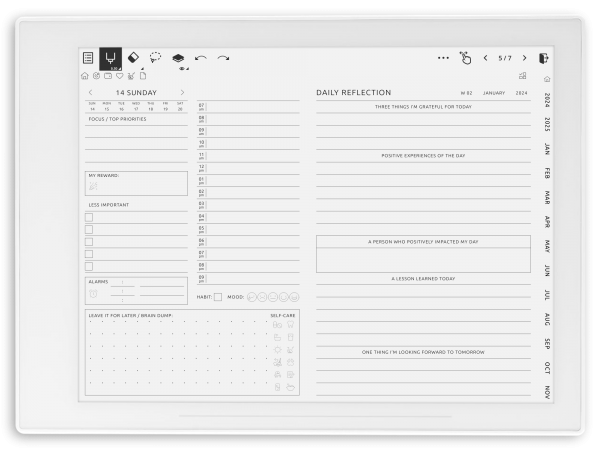Open the JUN month tab
Viewport: 600px width, 450px height.
pos(547,271)
